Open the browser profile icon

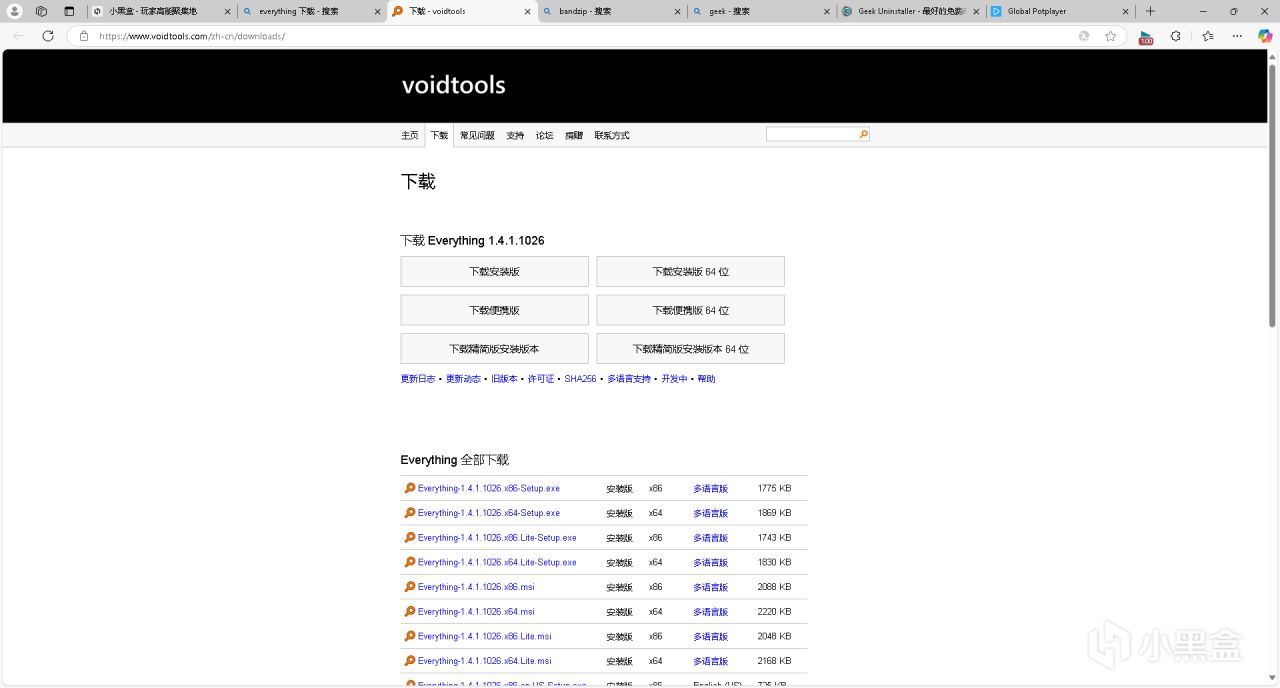click(14, 11)
